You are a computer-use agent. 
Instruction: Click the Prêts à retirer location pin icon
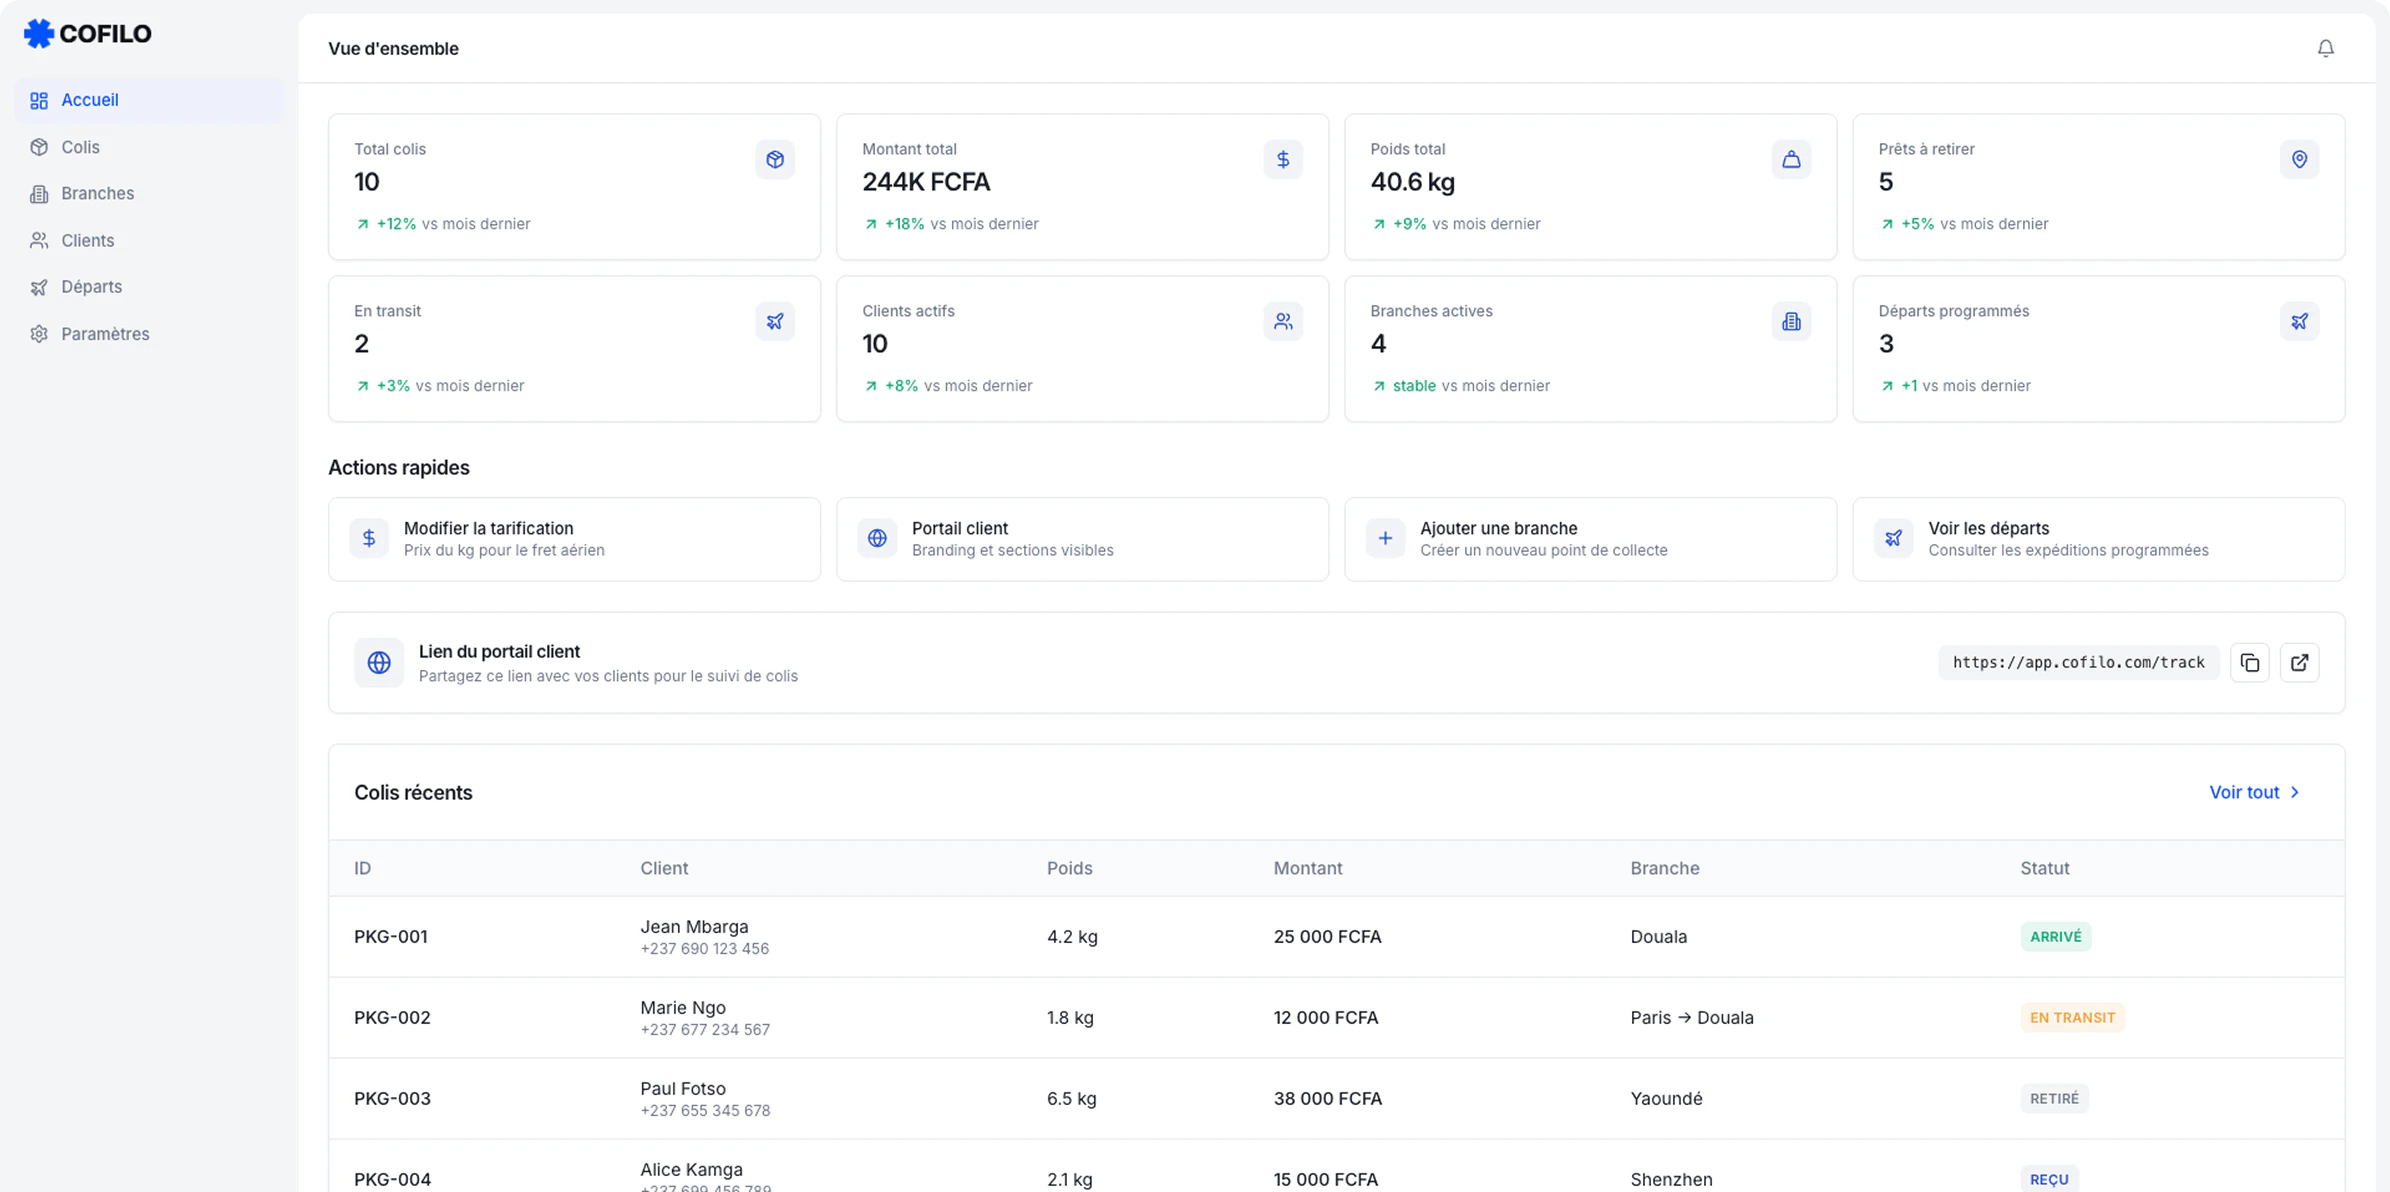click(2299, 160)
